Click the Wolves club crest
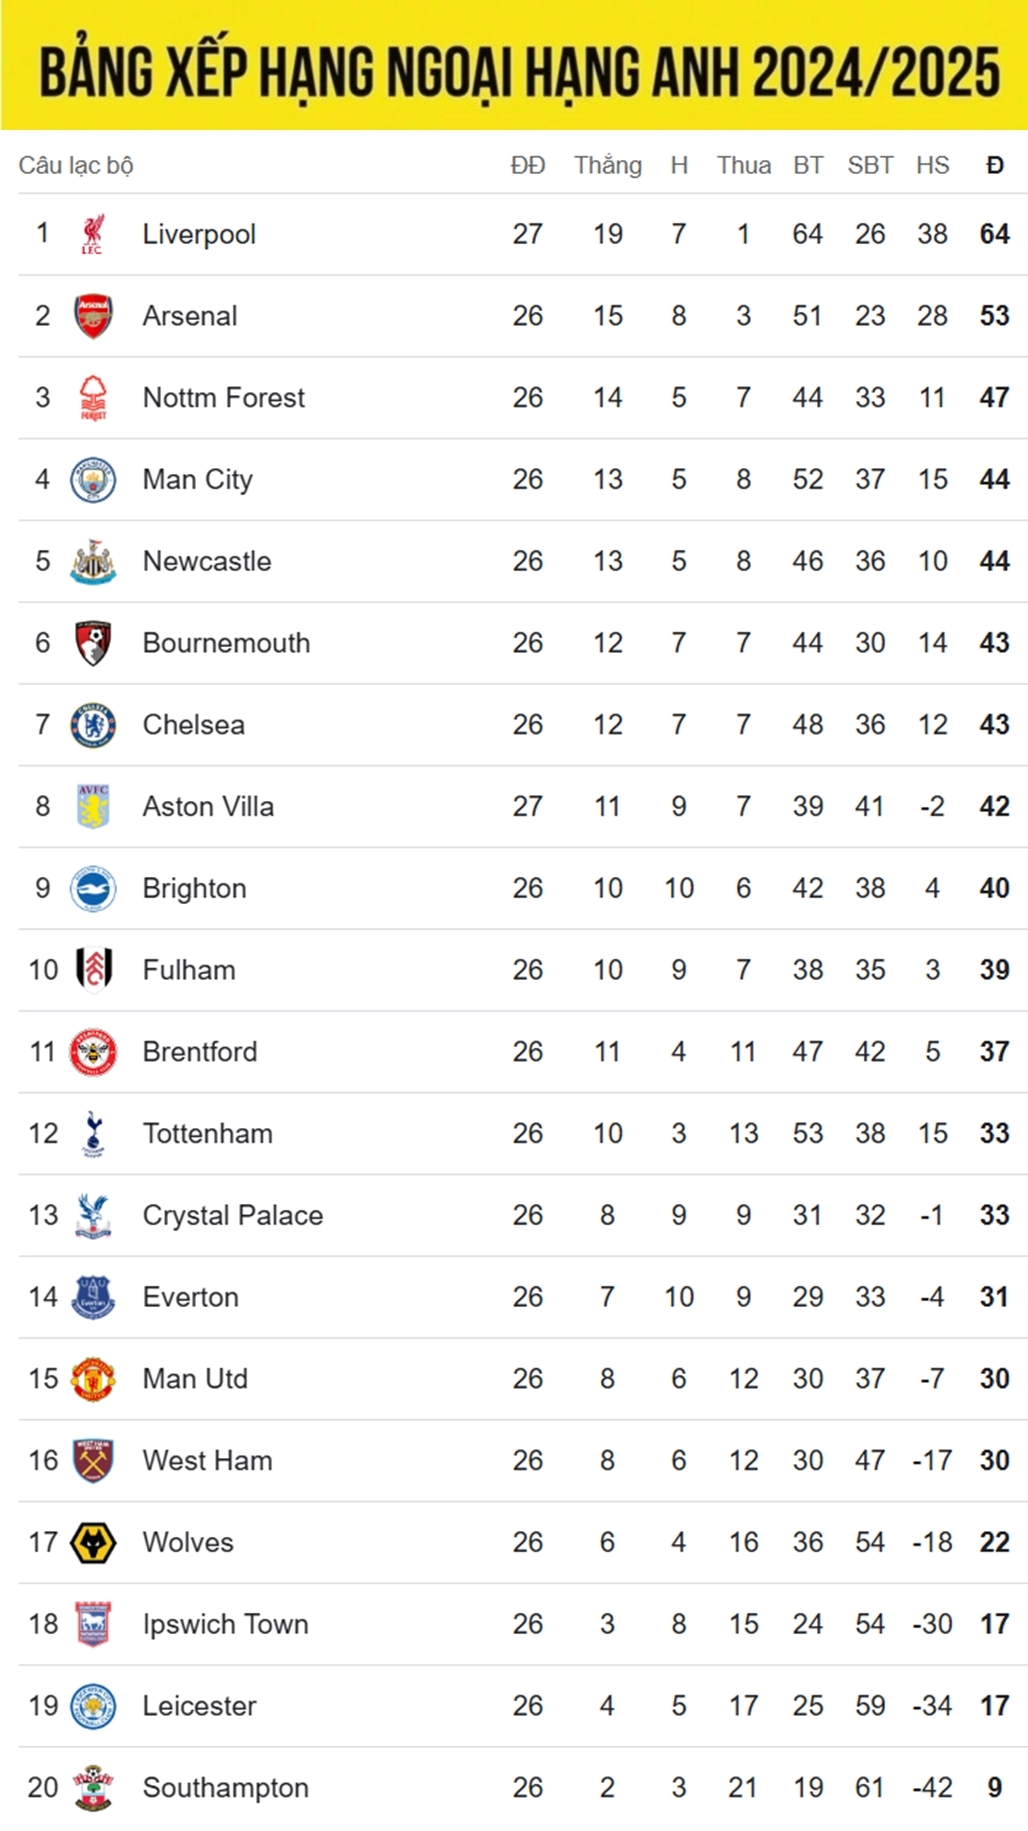This screenshot has width=1028, height=1831. 93,1543
